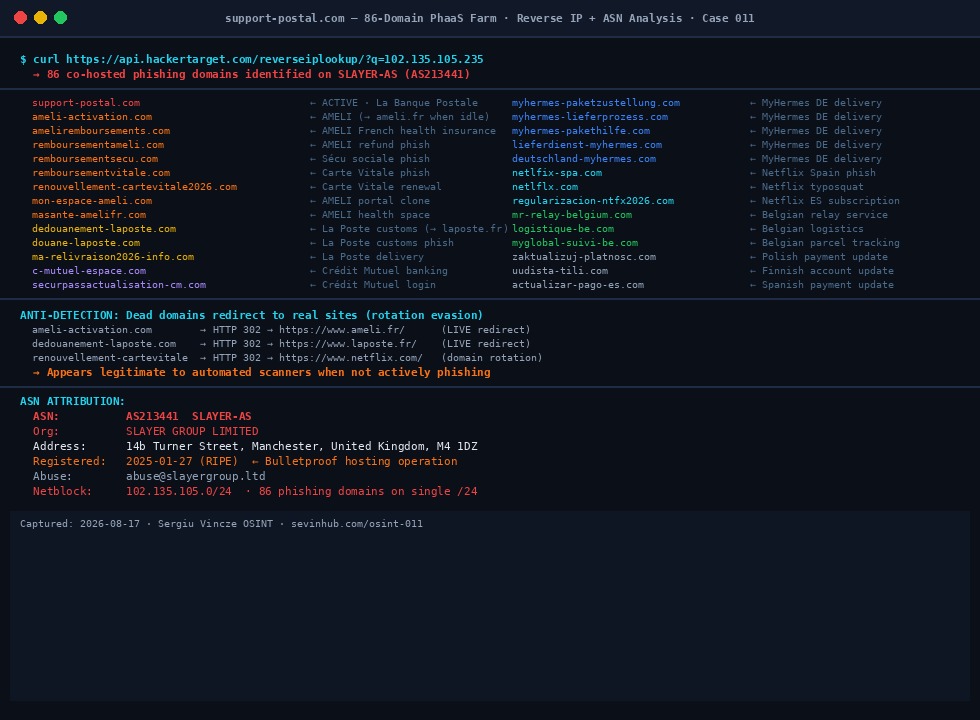Image resolution: width=980 pixels, height=720 pixels.
Task: Select renouvellement-cartevitale2026.com domain
Action: pos(134,187)
